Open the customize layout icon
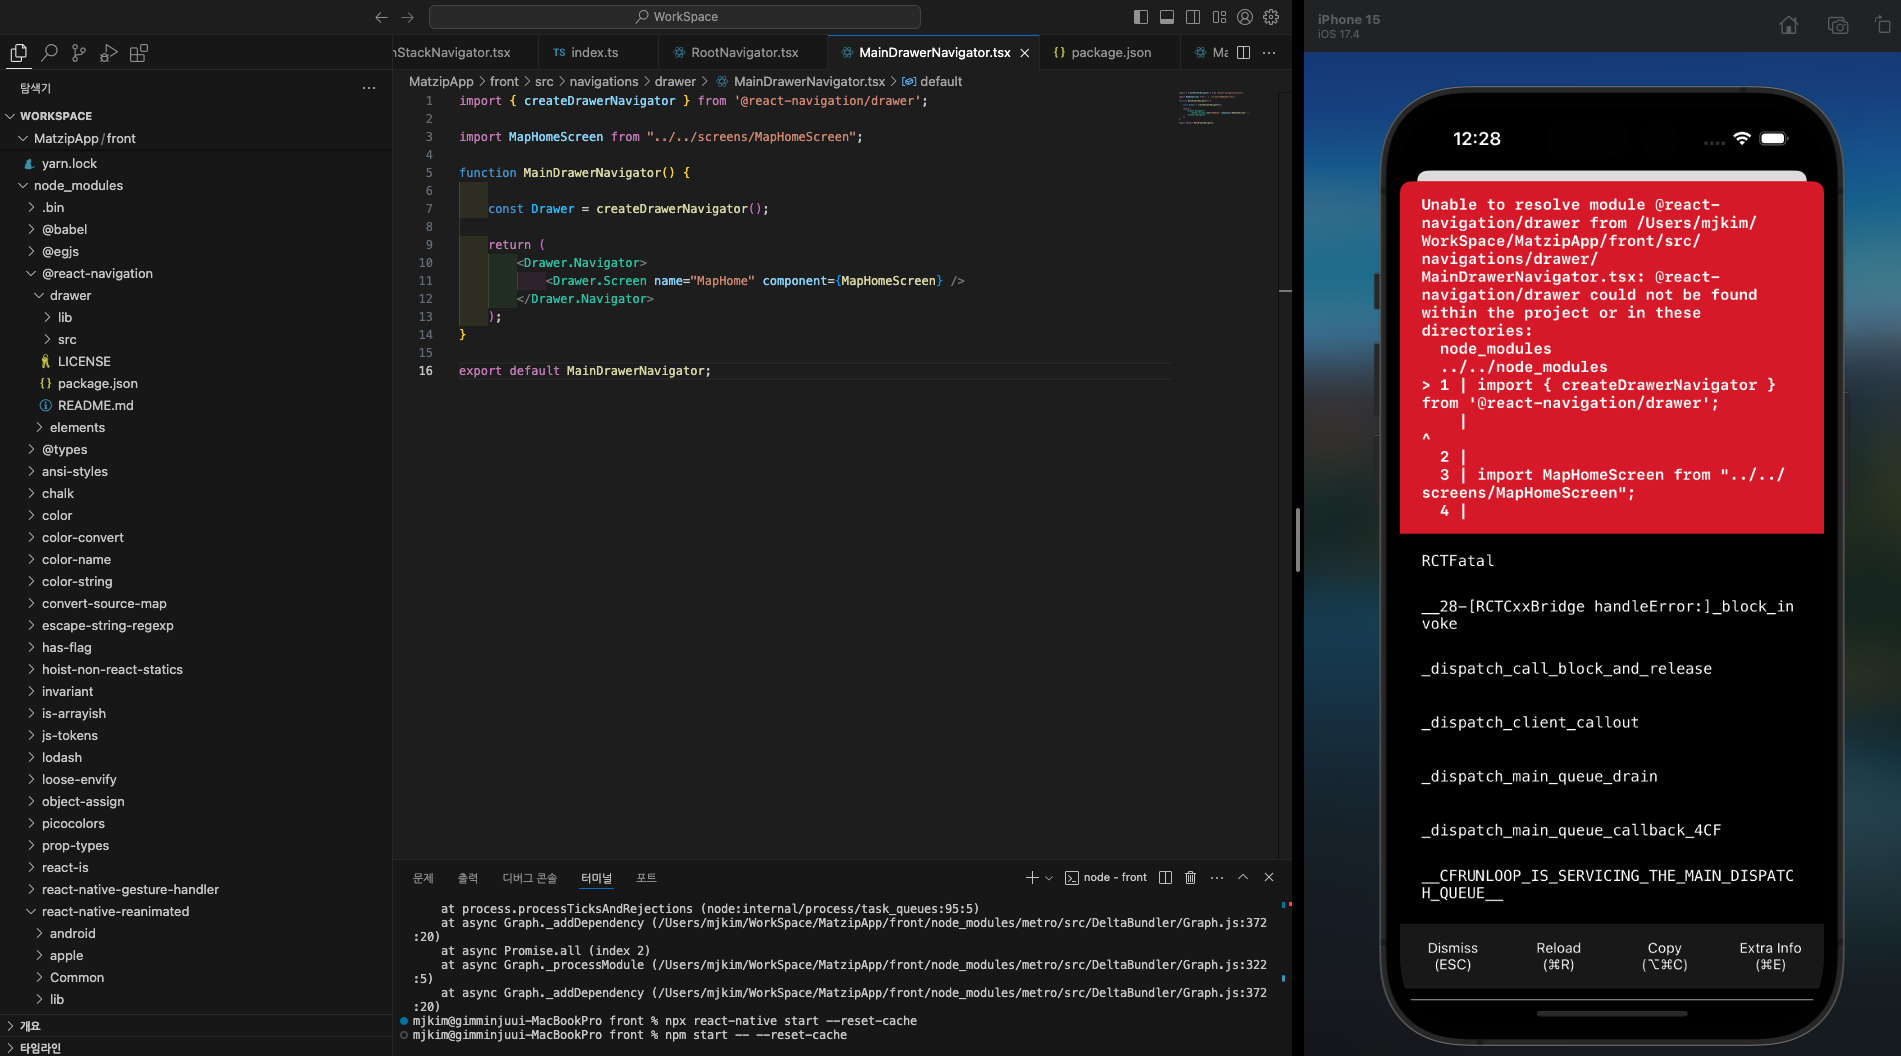1901x1056 pixels. point(1219,17)
